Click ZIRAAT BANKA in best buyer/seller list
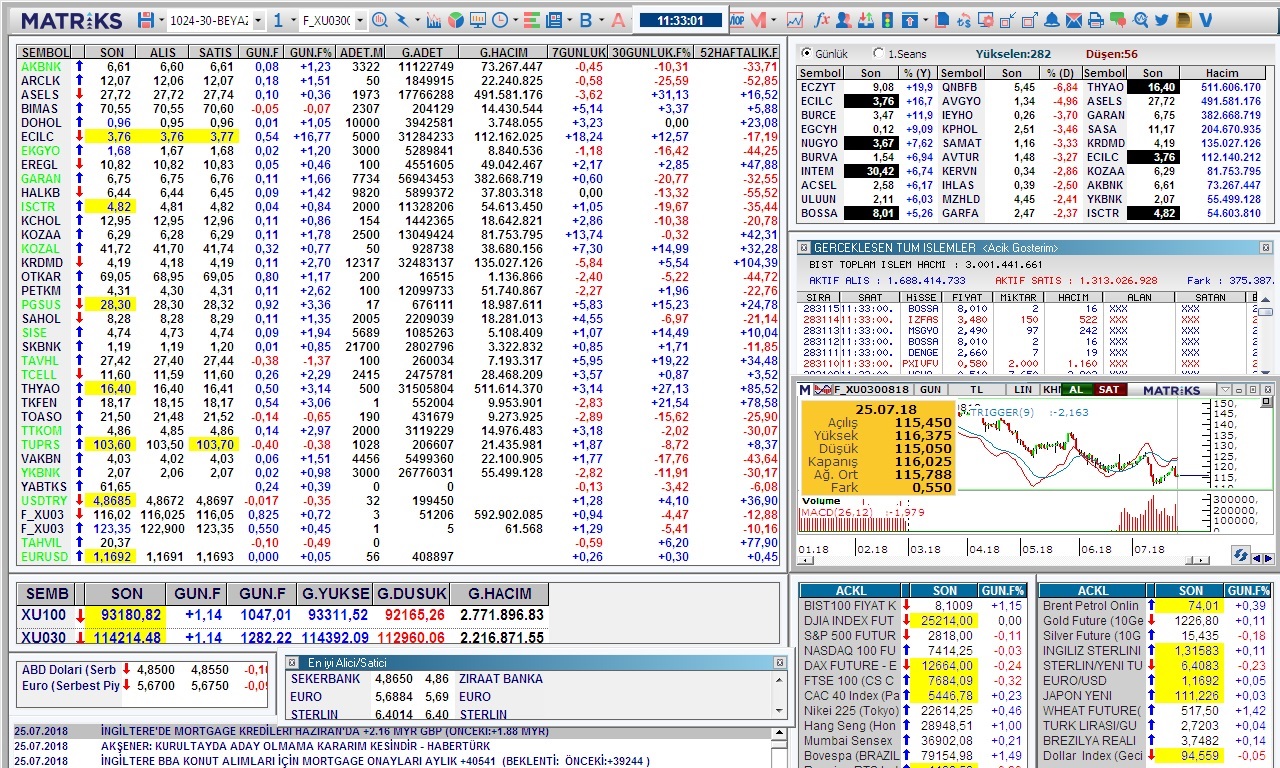Image resolution: width=1280 pixels, height=768 pixels. tap(501, 678)
